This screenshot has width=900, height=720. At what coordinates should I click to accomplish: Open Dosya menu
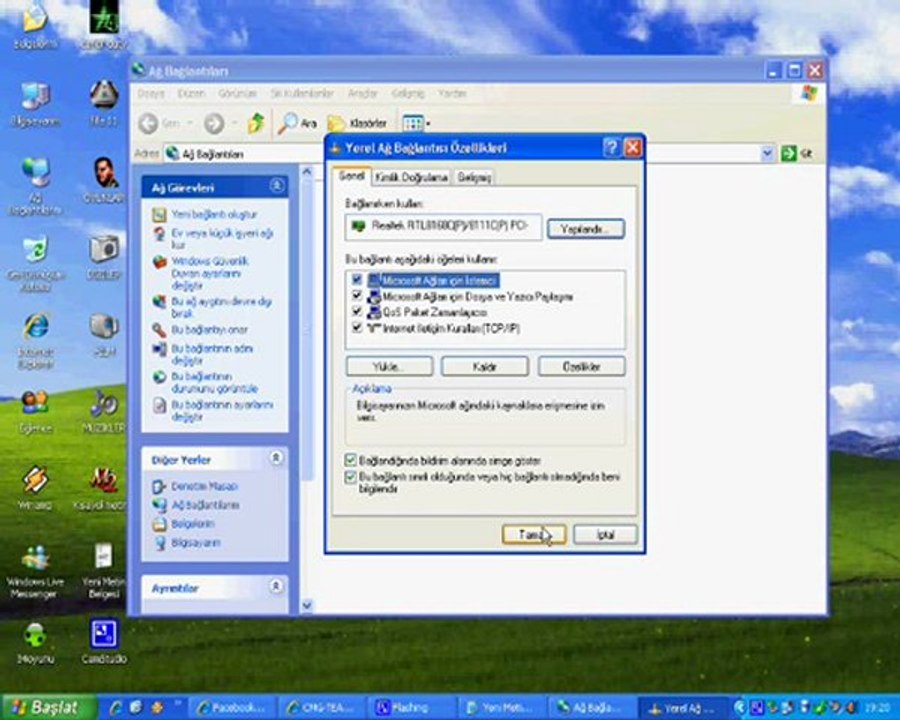point(151,93)
